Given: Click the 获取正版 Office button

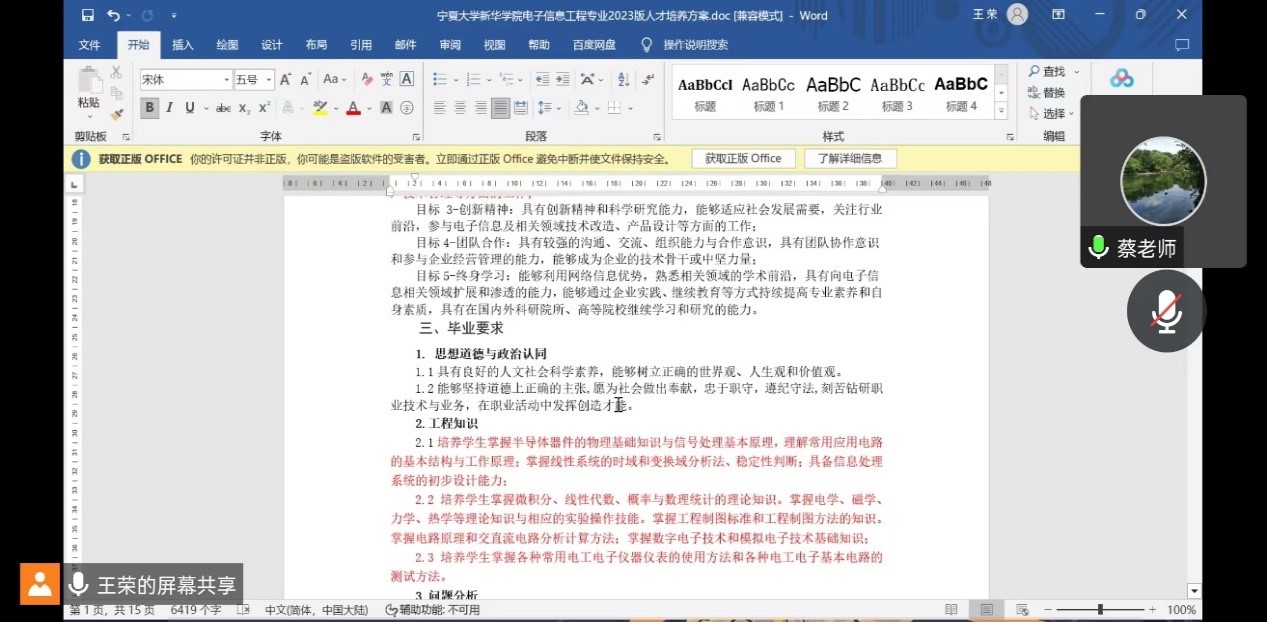Looking at the screenshot, I should pos(743,158).
